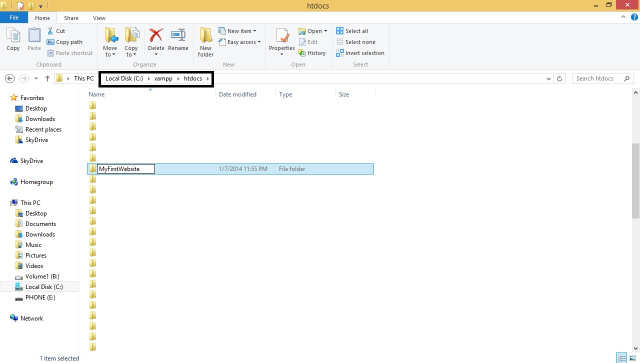
Task: Click the Copy icon in Clipboard group
Action: coord(13,39)
